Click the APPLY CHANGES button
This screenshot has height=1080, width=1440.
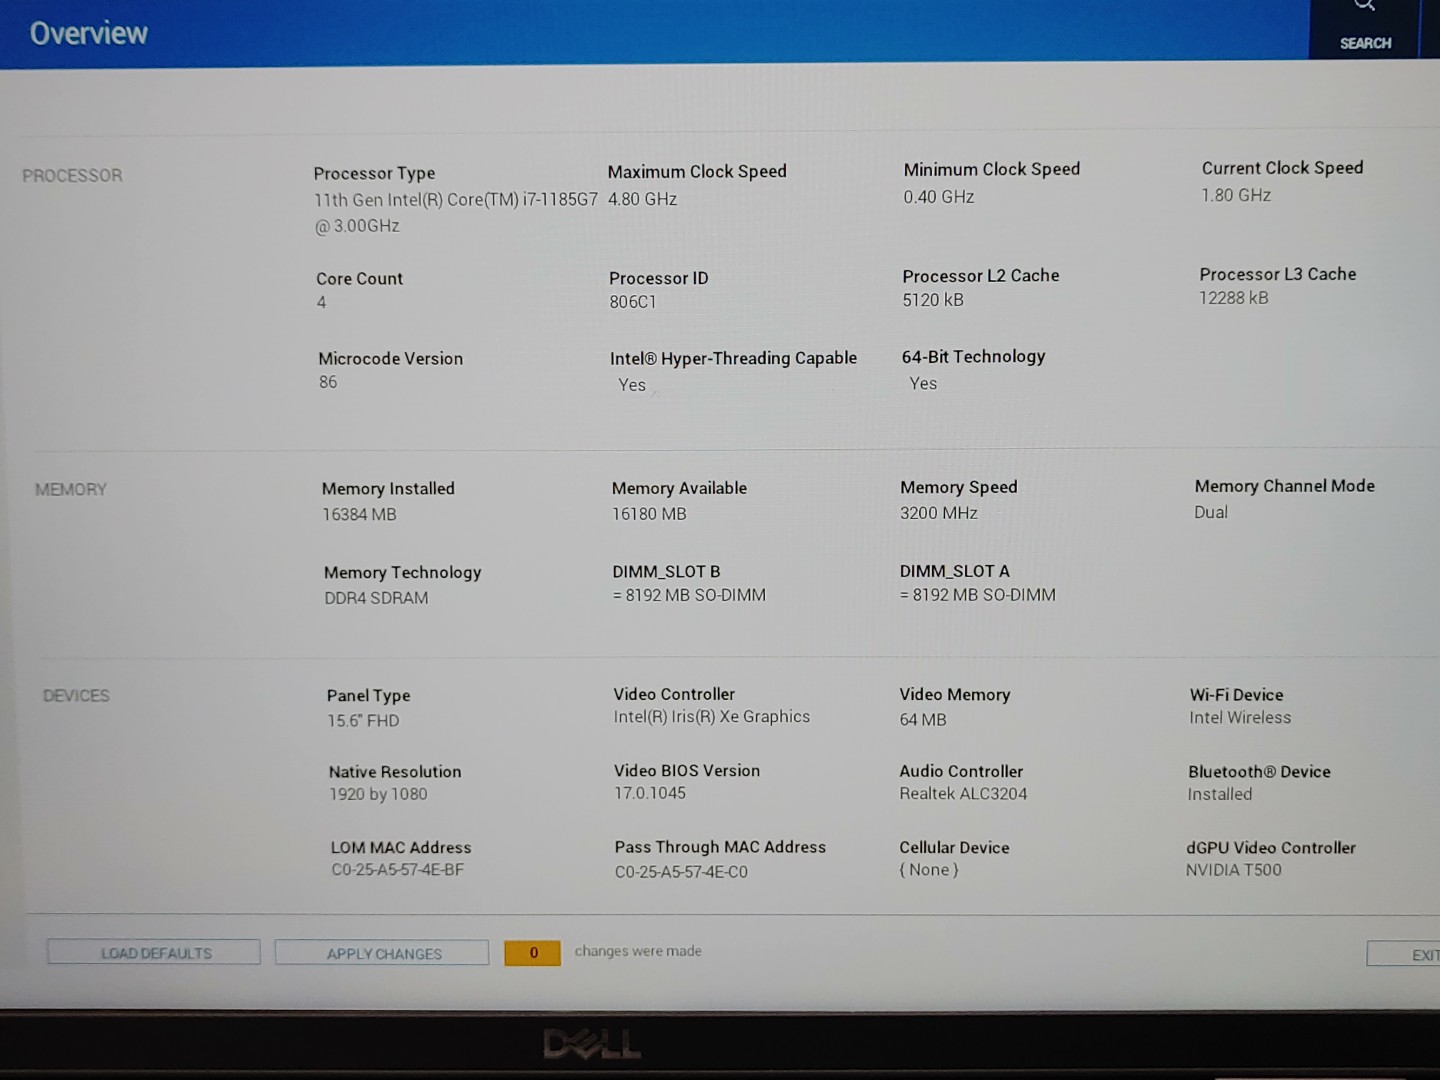tap(382, 953)
